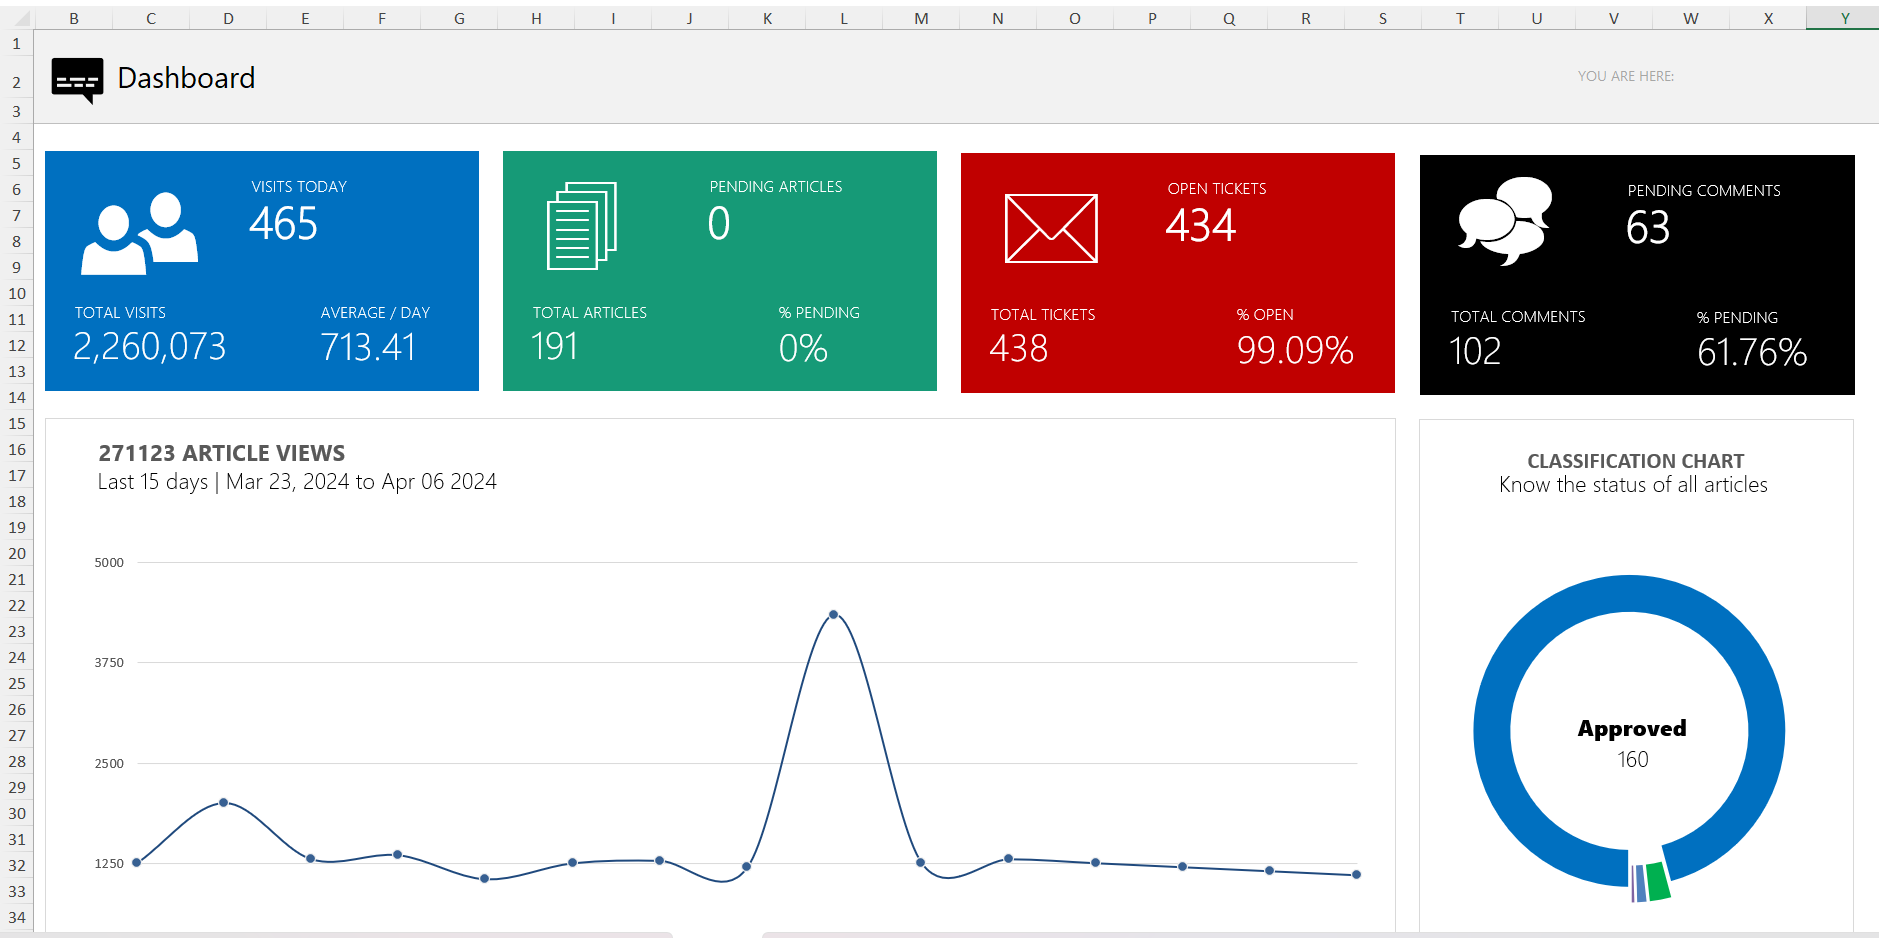Select row 20 header
Viewport: 1879px width, 938px height.
(x=16, y=553)
